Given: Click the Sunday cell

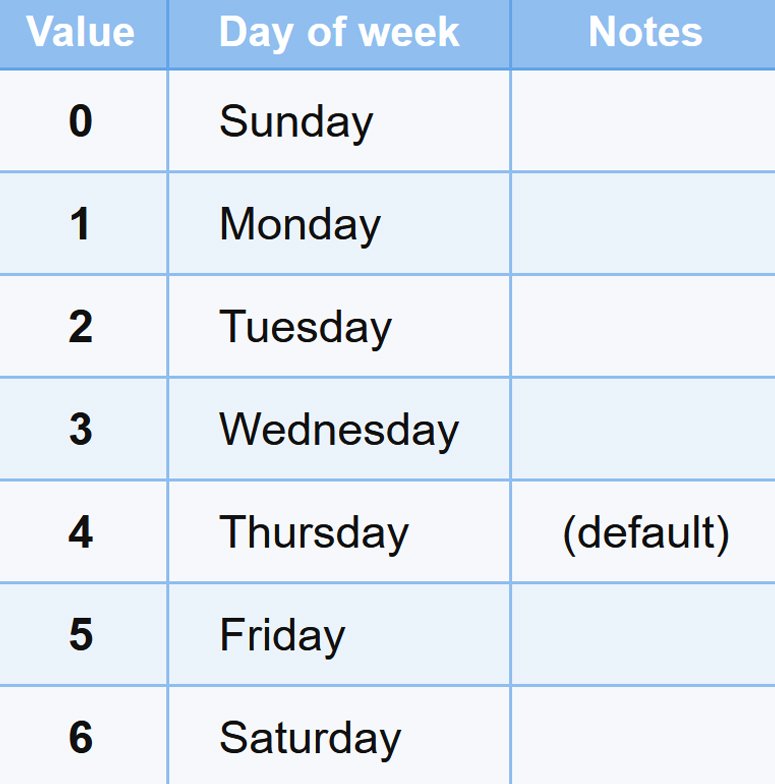Looking at the screenshot, I should [296, 122].
